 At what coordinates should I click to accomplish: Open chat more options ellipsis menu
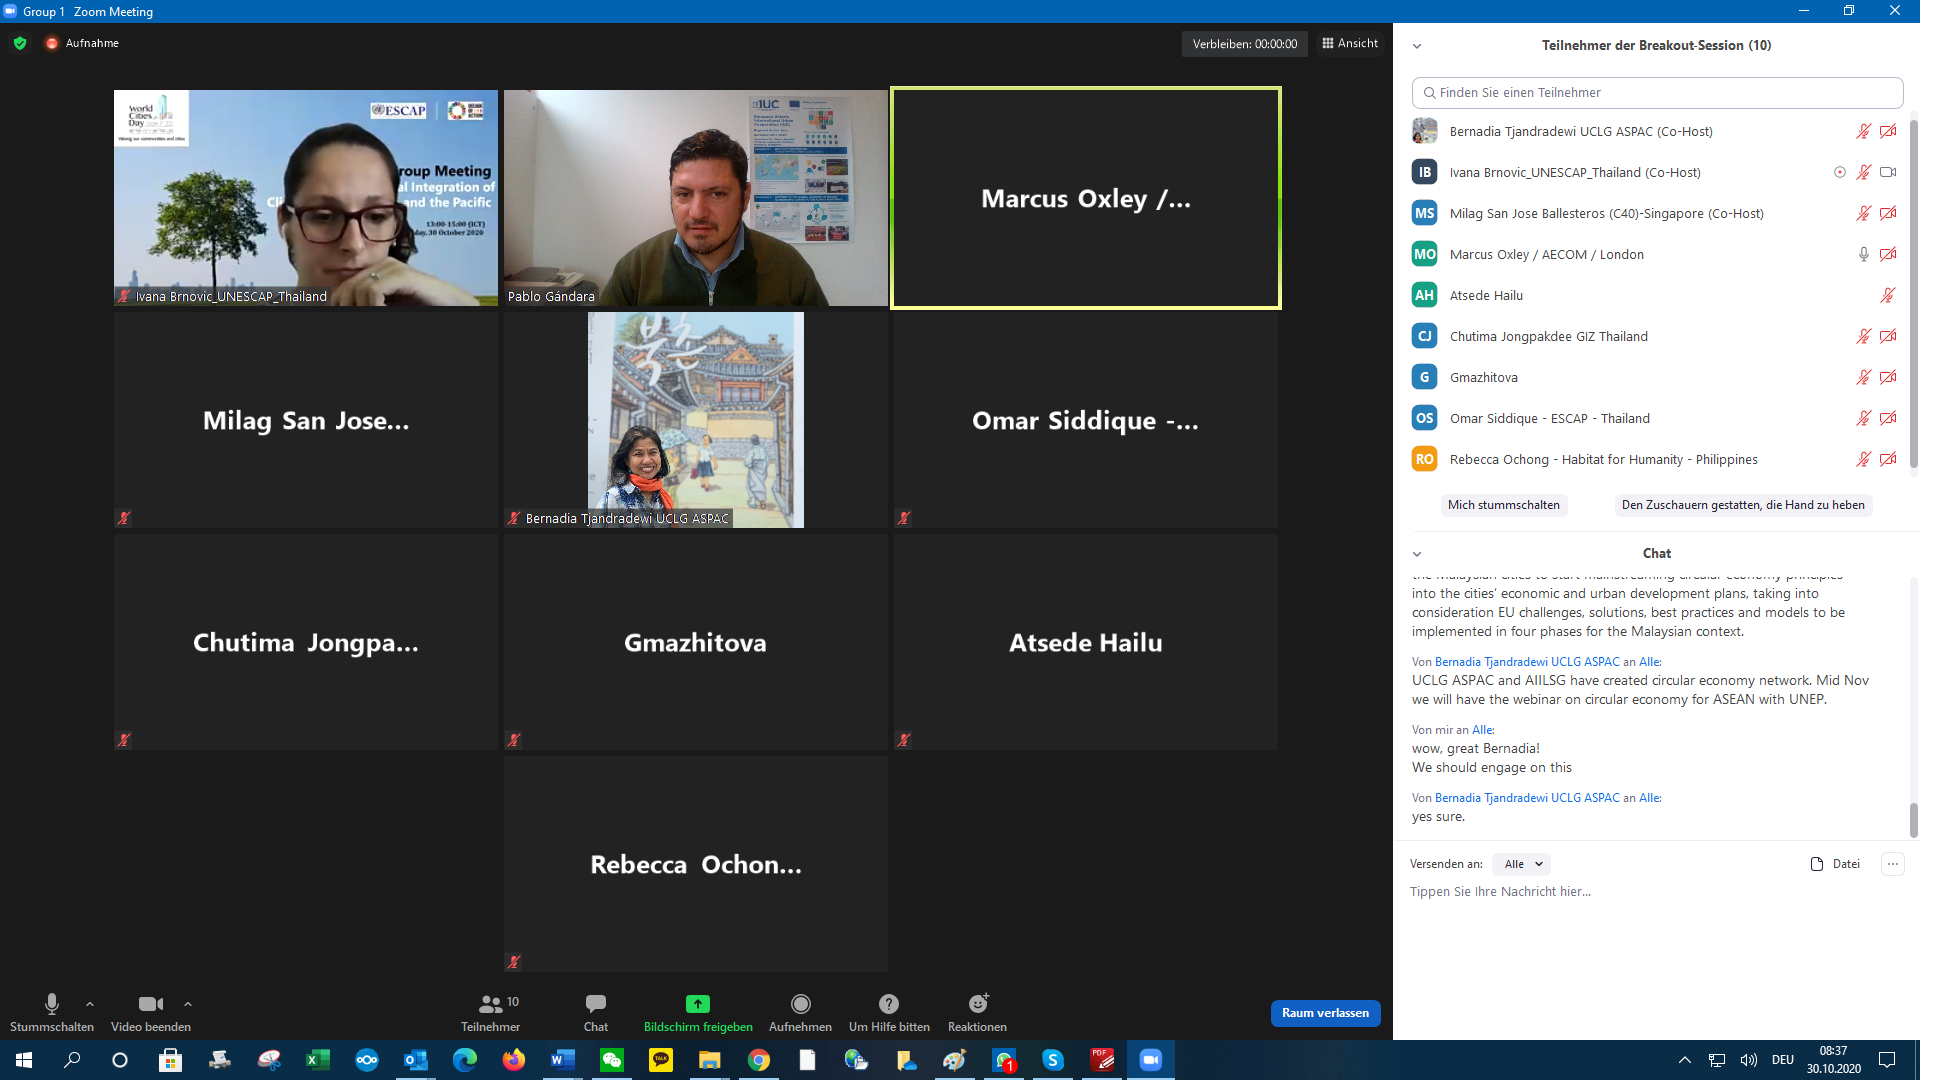coord(1892,864)
